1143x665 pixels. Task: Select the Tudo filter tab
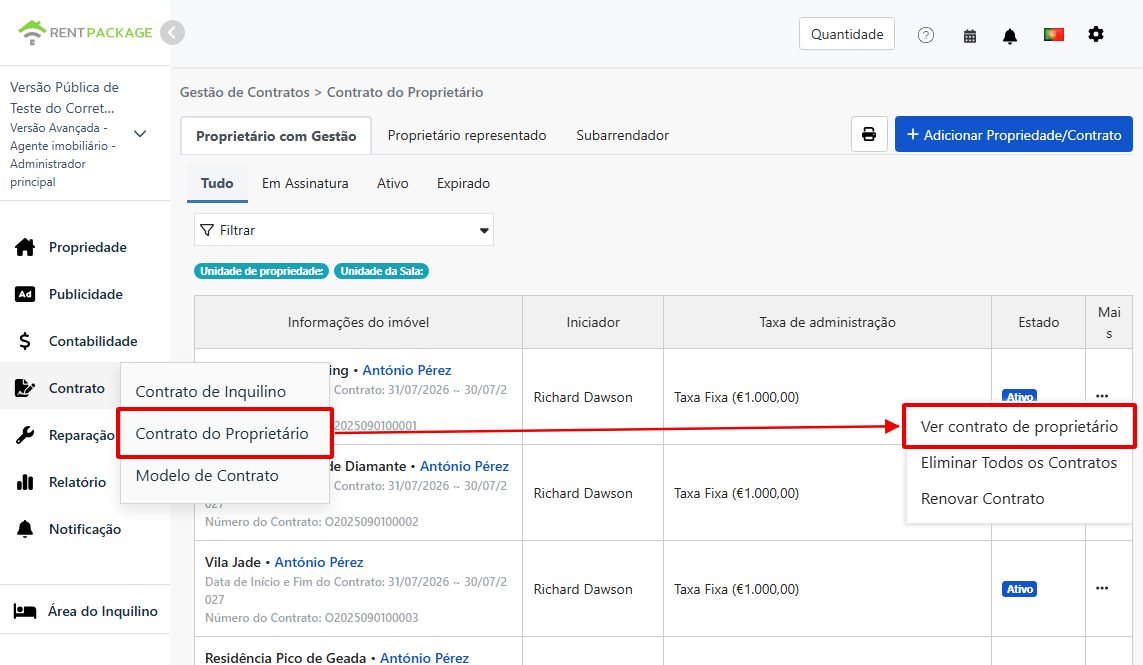(217, 184)
